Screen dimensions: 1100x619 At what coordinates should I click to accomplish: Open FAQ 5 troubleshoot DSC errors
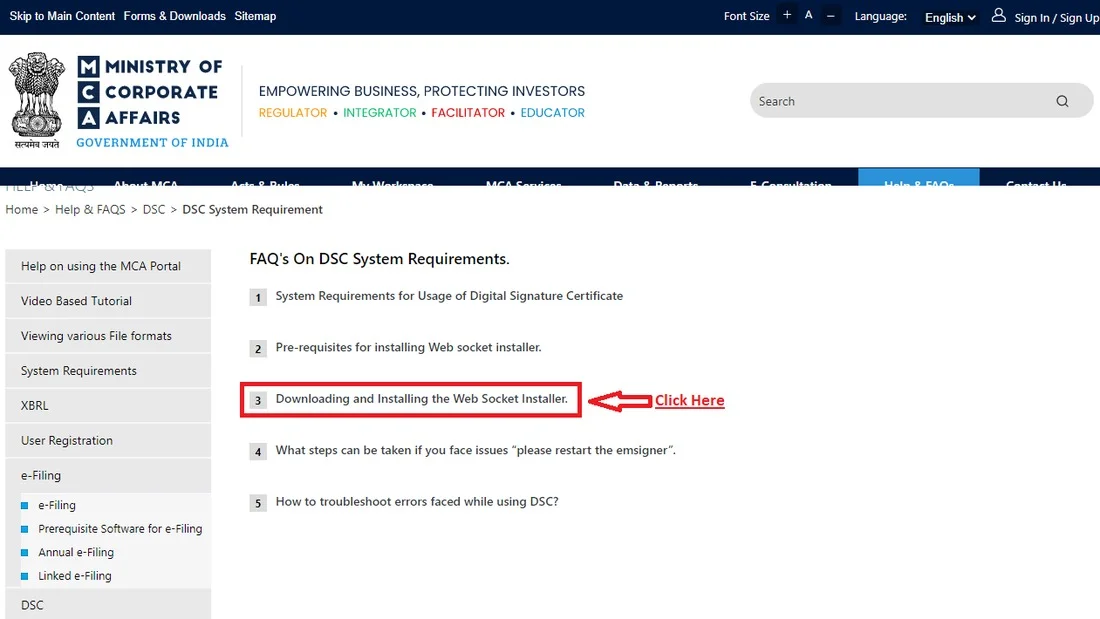(x=417, y=501)
